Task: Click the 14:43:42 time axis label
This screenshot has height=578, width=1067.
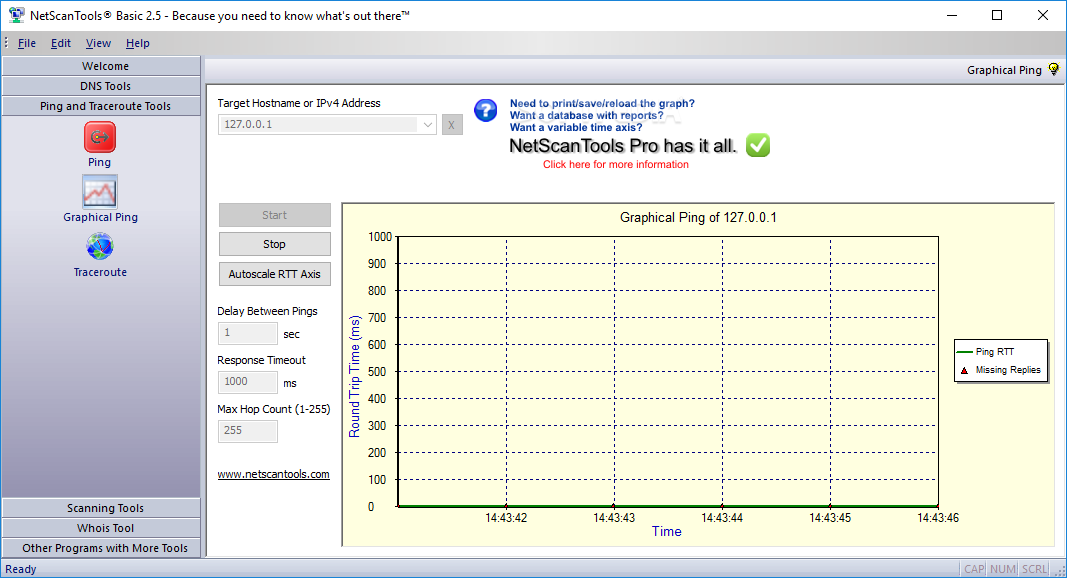Action: tap(506, 517)
